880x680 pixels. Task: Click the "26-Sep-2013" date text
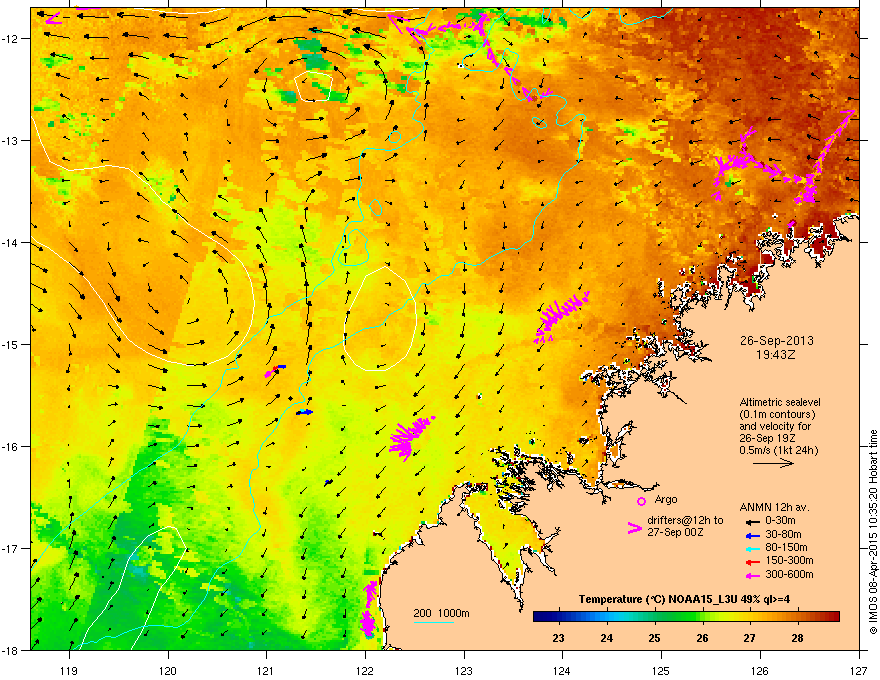click(776, 341)
